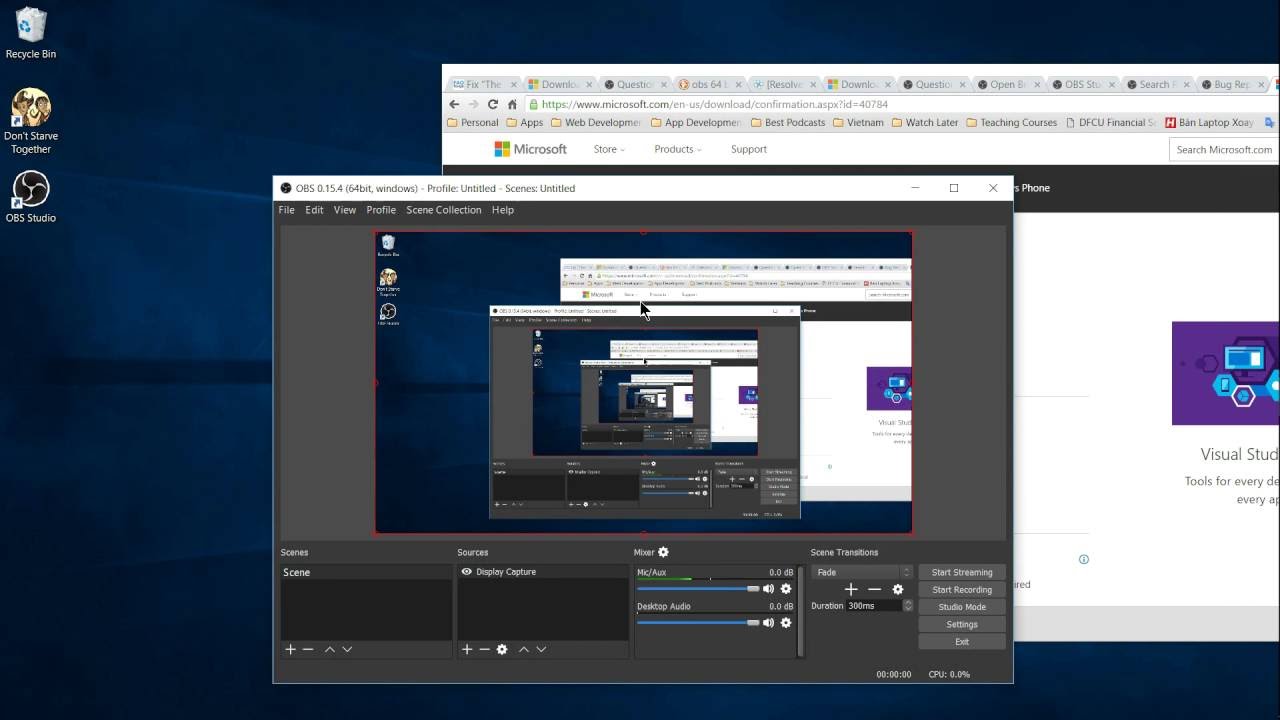Expand the Products dropdown on Microsoft site
This screenshot has height=720, width=1280.
pyautogui.click(x=678, y=149)
